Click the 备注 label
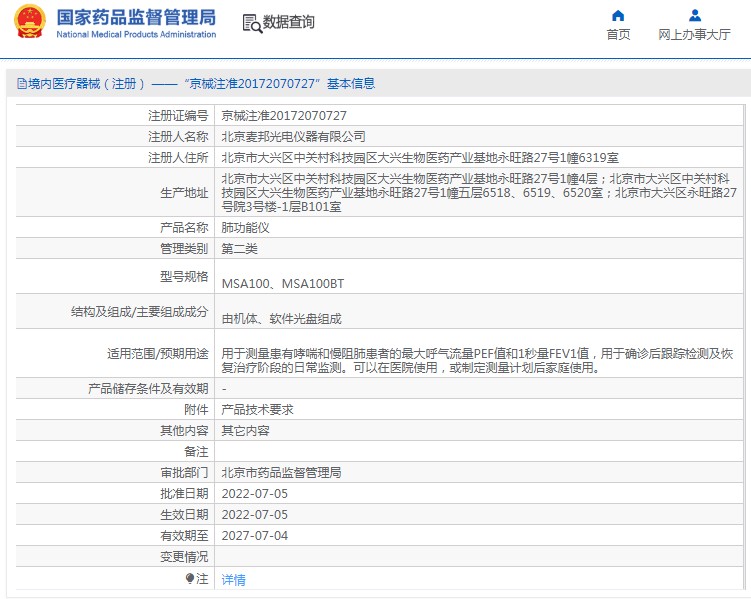Image resolution: width=751 pixels, height=599 pixels. 196,452
